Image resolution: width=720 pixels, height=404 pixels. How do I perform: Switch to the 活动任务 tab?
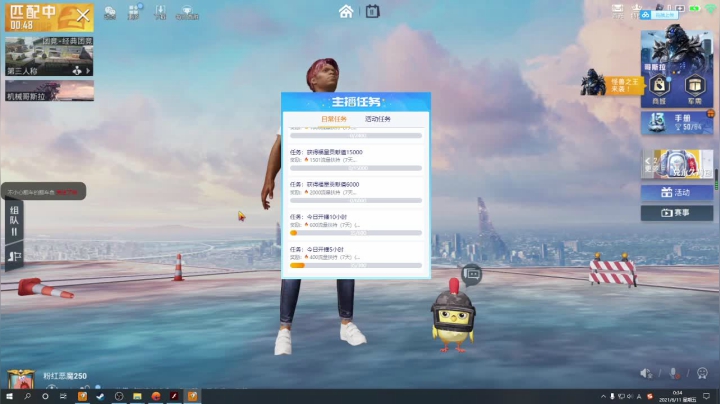(377, 119)
